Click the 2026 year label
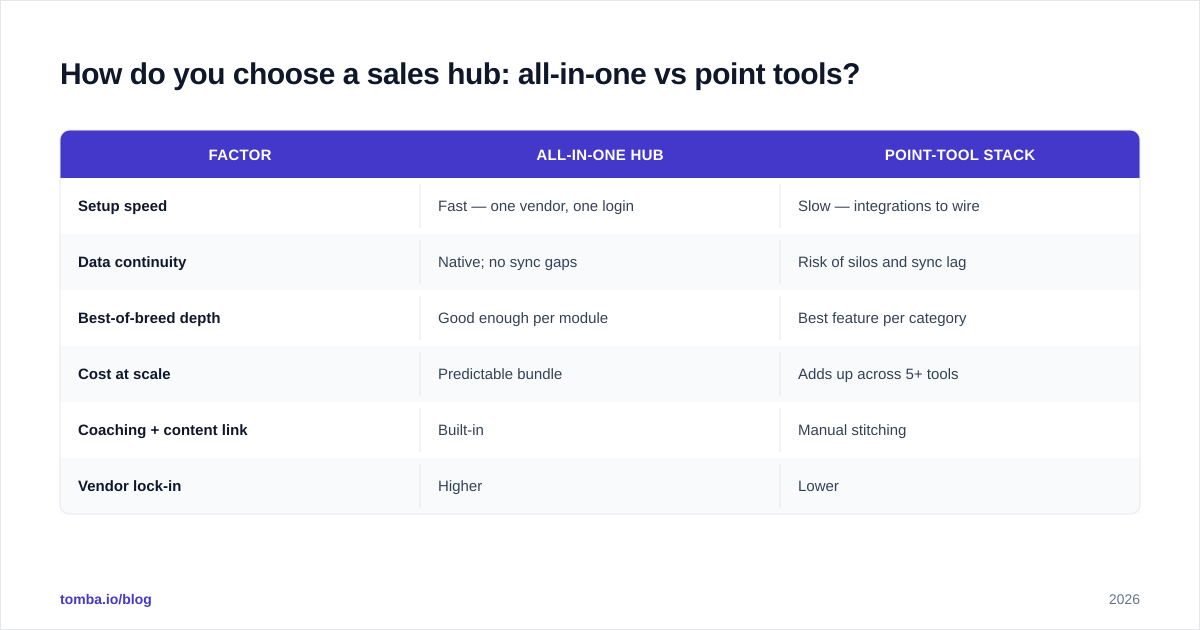This screenshot has width=1200, height=630. pos(1124,599)
